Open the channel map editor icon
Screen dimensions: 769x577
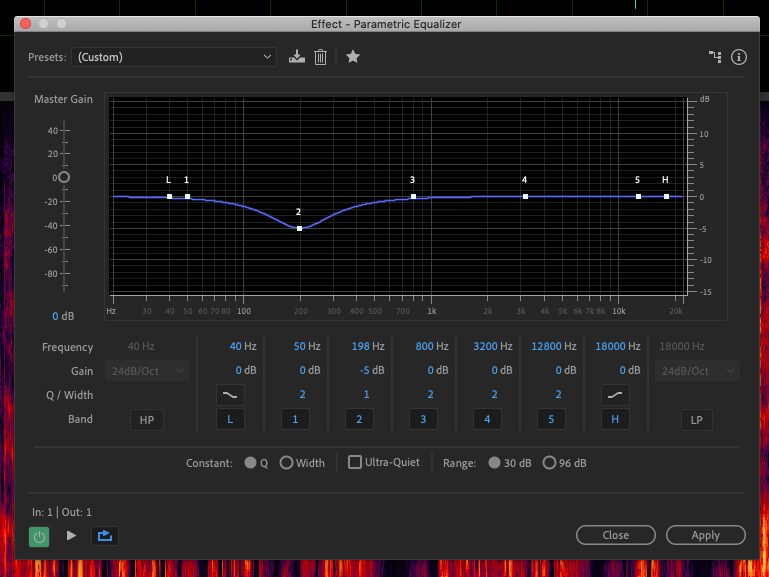coord(715,57)
